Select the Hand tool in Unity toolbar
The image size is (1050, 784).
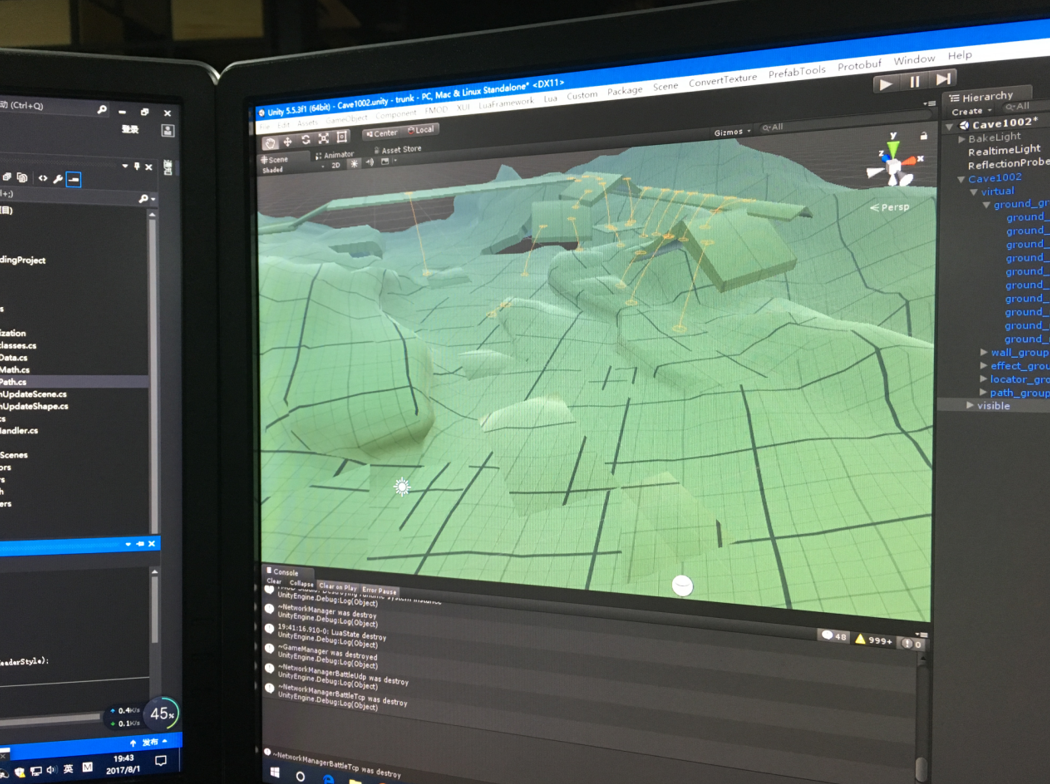point(270,143)
